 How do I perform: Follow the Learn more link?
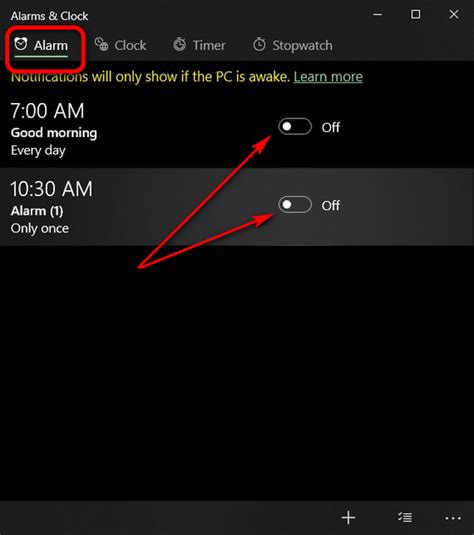tap(328, 77)
